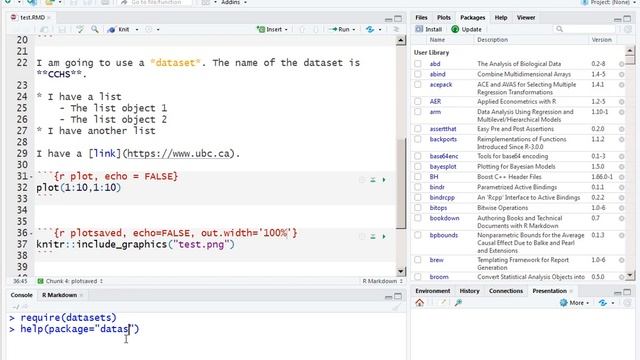Click the Install packages icon
Viewport: 640px width, 360px height.
pos(419,29)
